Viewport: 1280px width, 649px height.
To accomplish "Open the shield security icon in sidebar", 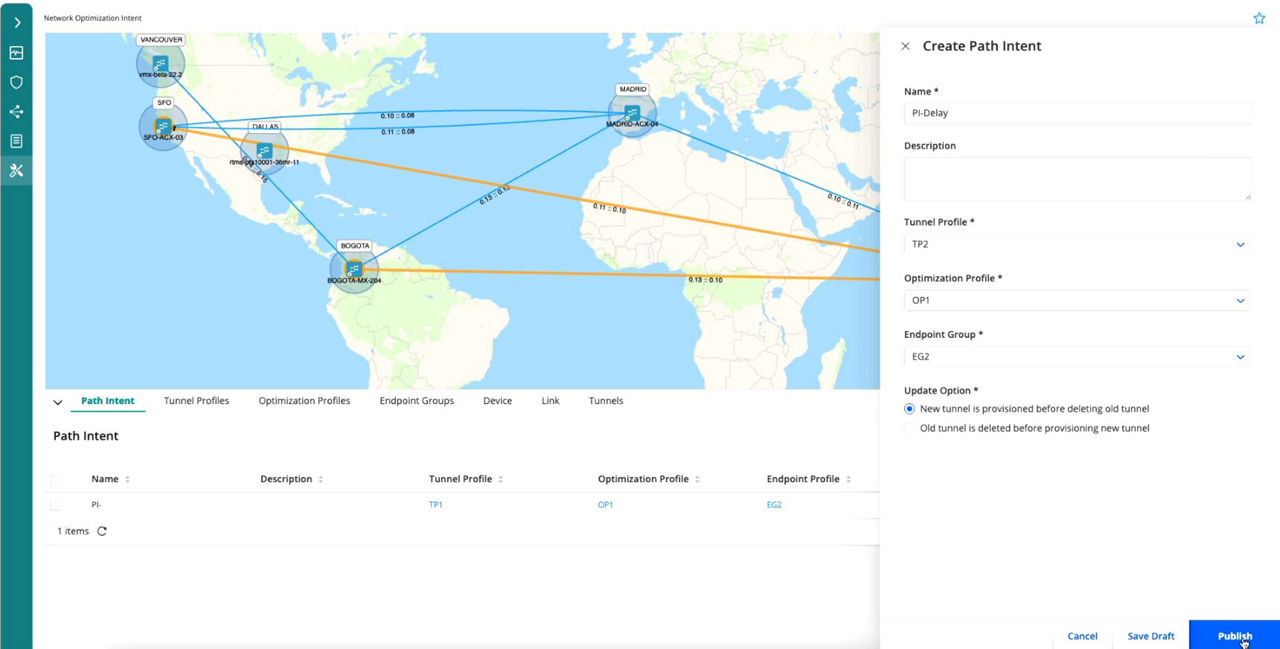I will point(16,82).
